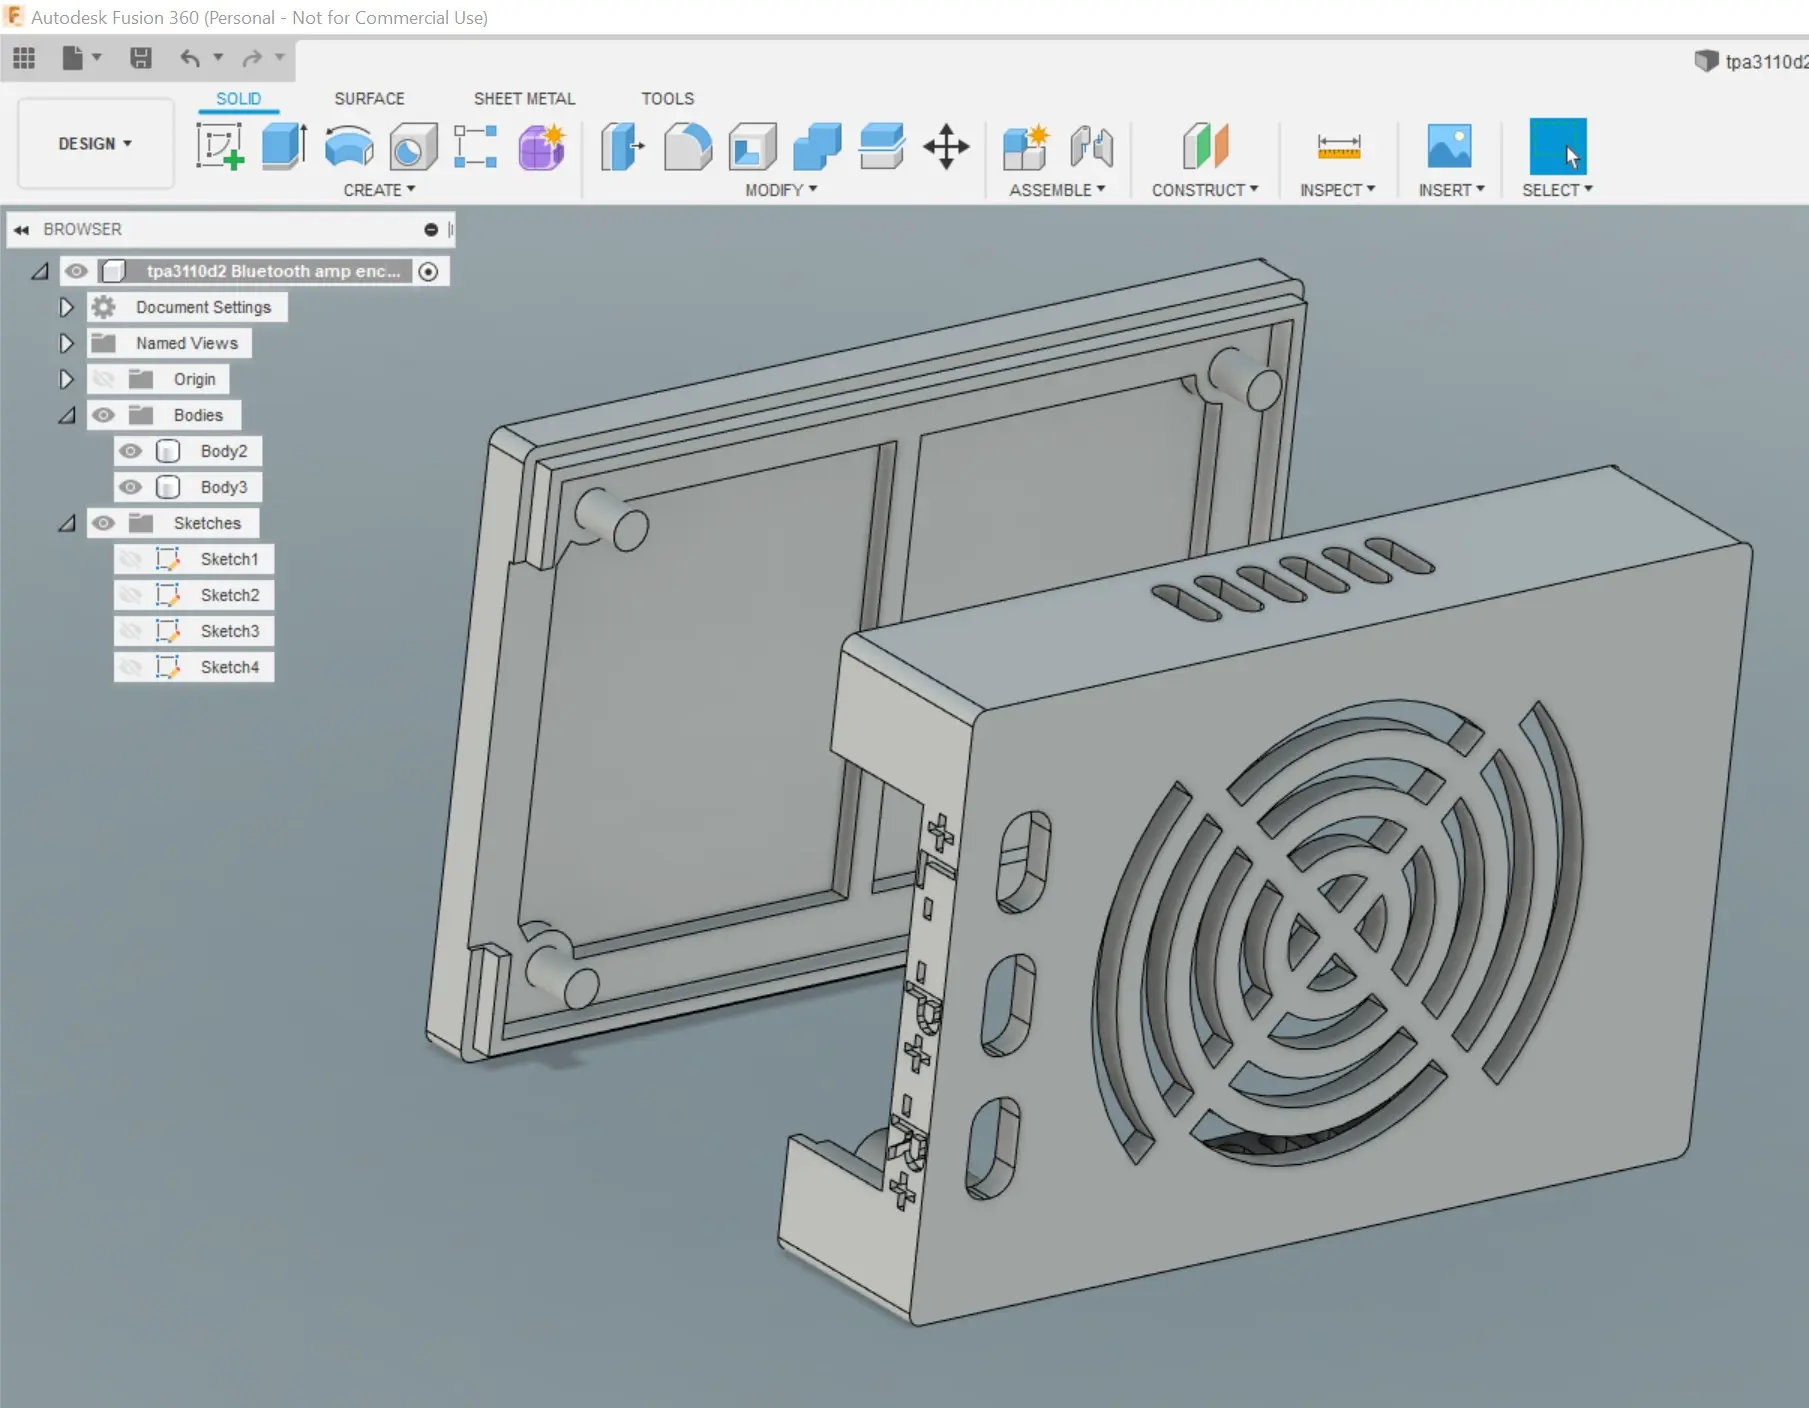This screenshot has width=1809, height=1408.
Task: Hide Body2
Action: pos(130,451)
